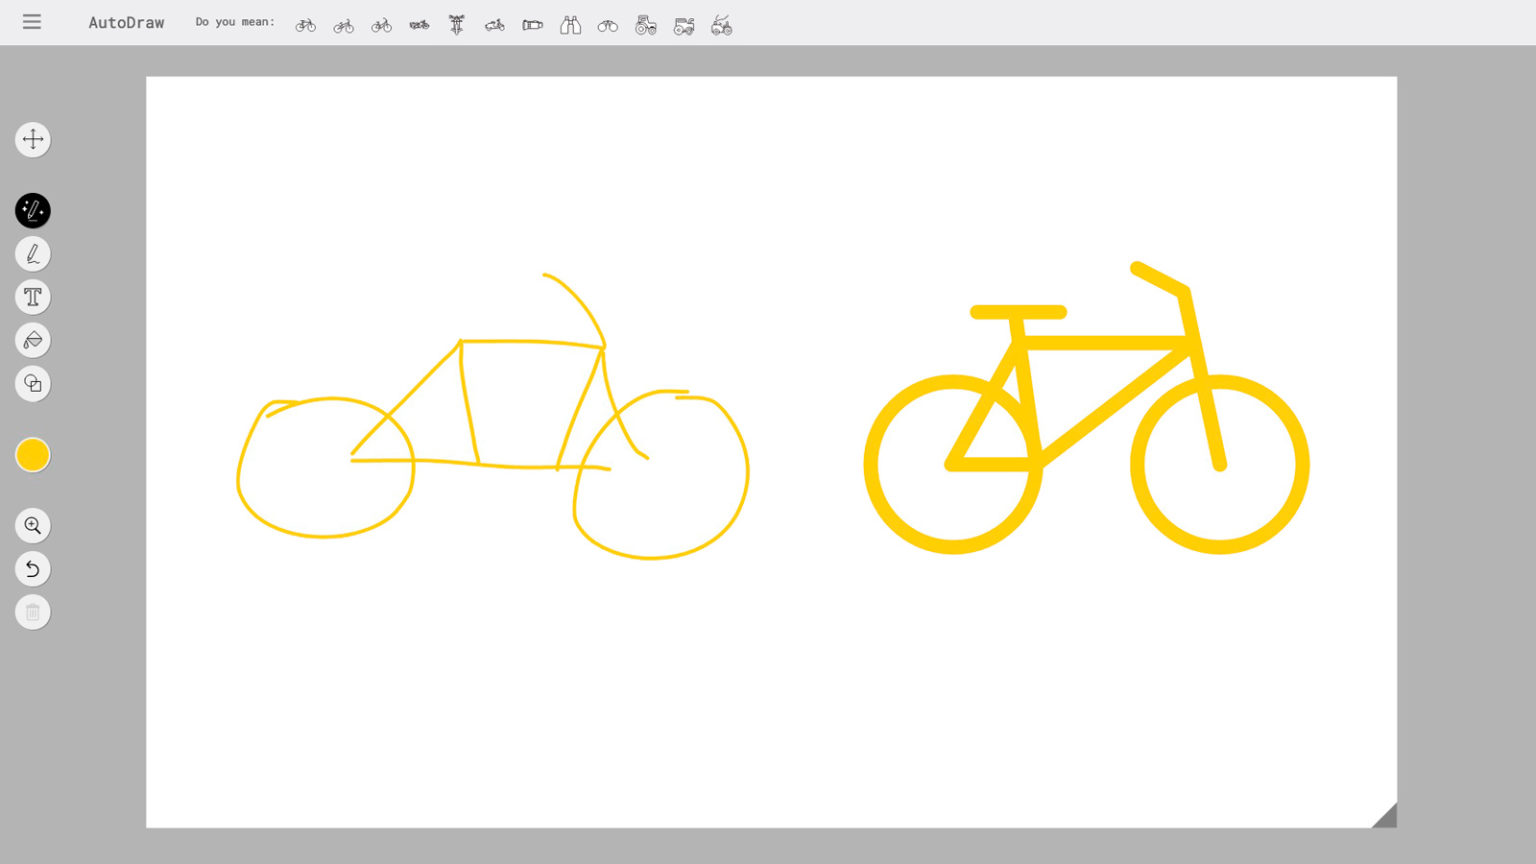Choose the second tractor suggestion
Image resolution: width=1536 pixels, height=864 pixels.
684,26
